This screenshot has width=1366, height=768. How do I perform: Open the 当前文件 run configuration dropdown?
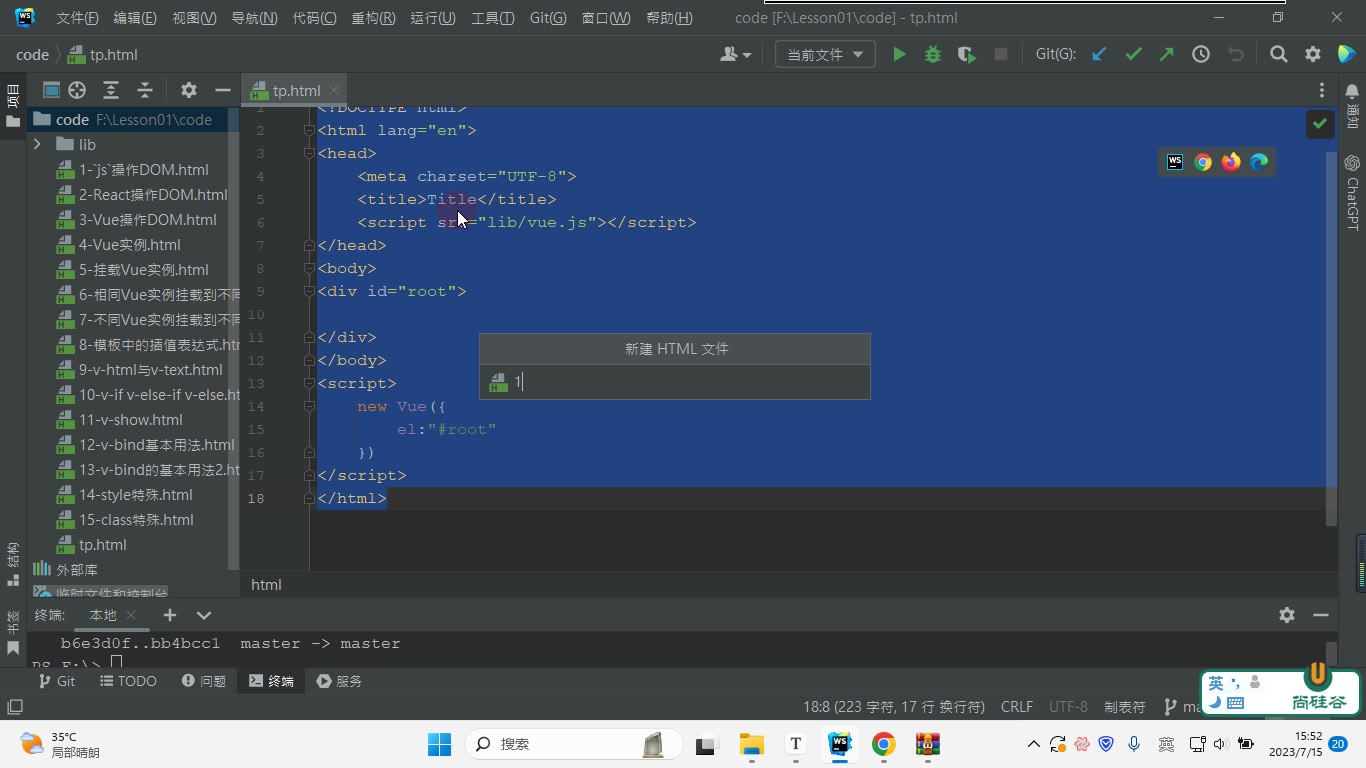[825, 55]
